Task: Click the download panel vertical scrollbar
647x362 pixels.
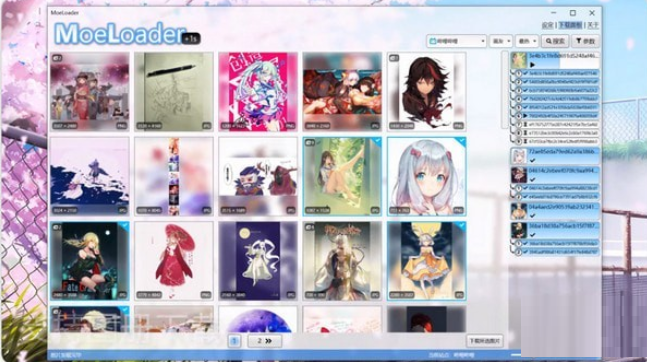Action: pyautogui.click(x=504, y=90)
